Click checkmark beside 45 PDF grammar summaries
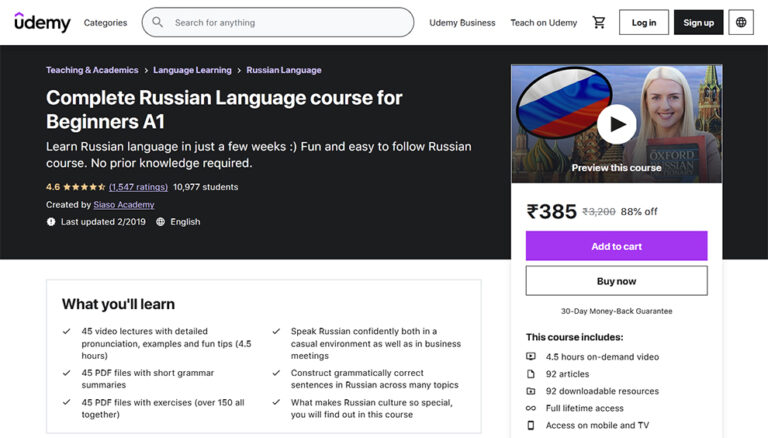Screen dimensions: 768x438 67,373
